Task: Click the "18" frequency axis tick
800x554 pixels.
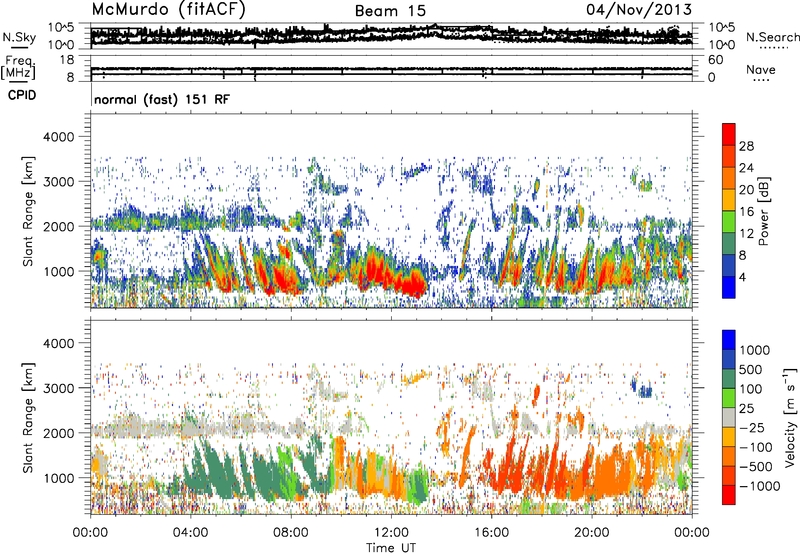Action: click(x=67, y=60)
